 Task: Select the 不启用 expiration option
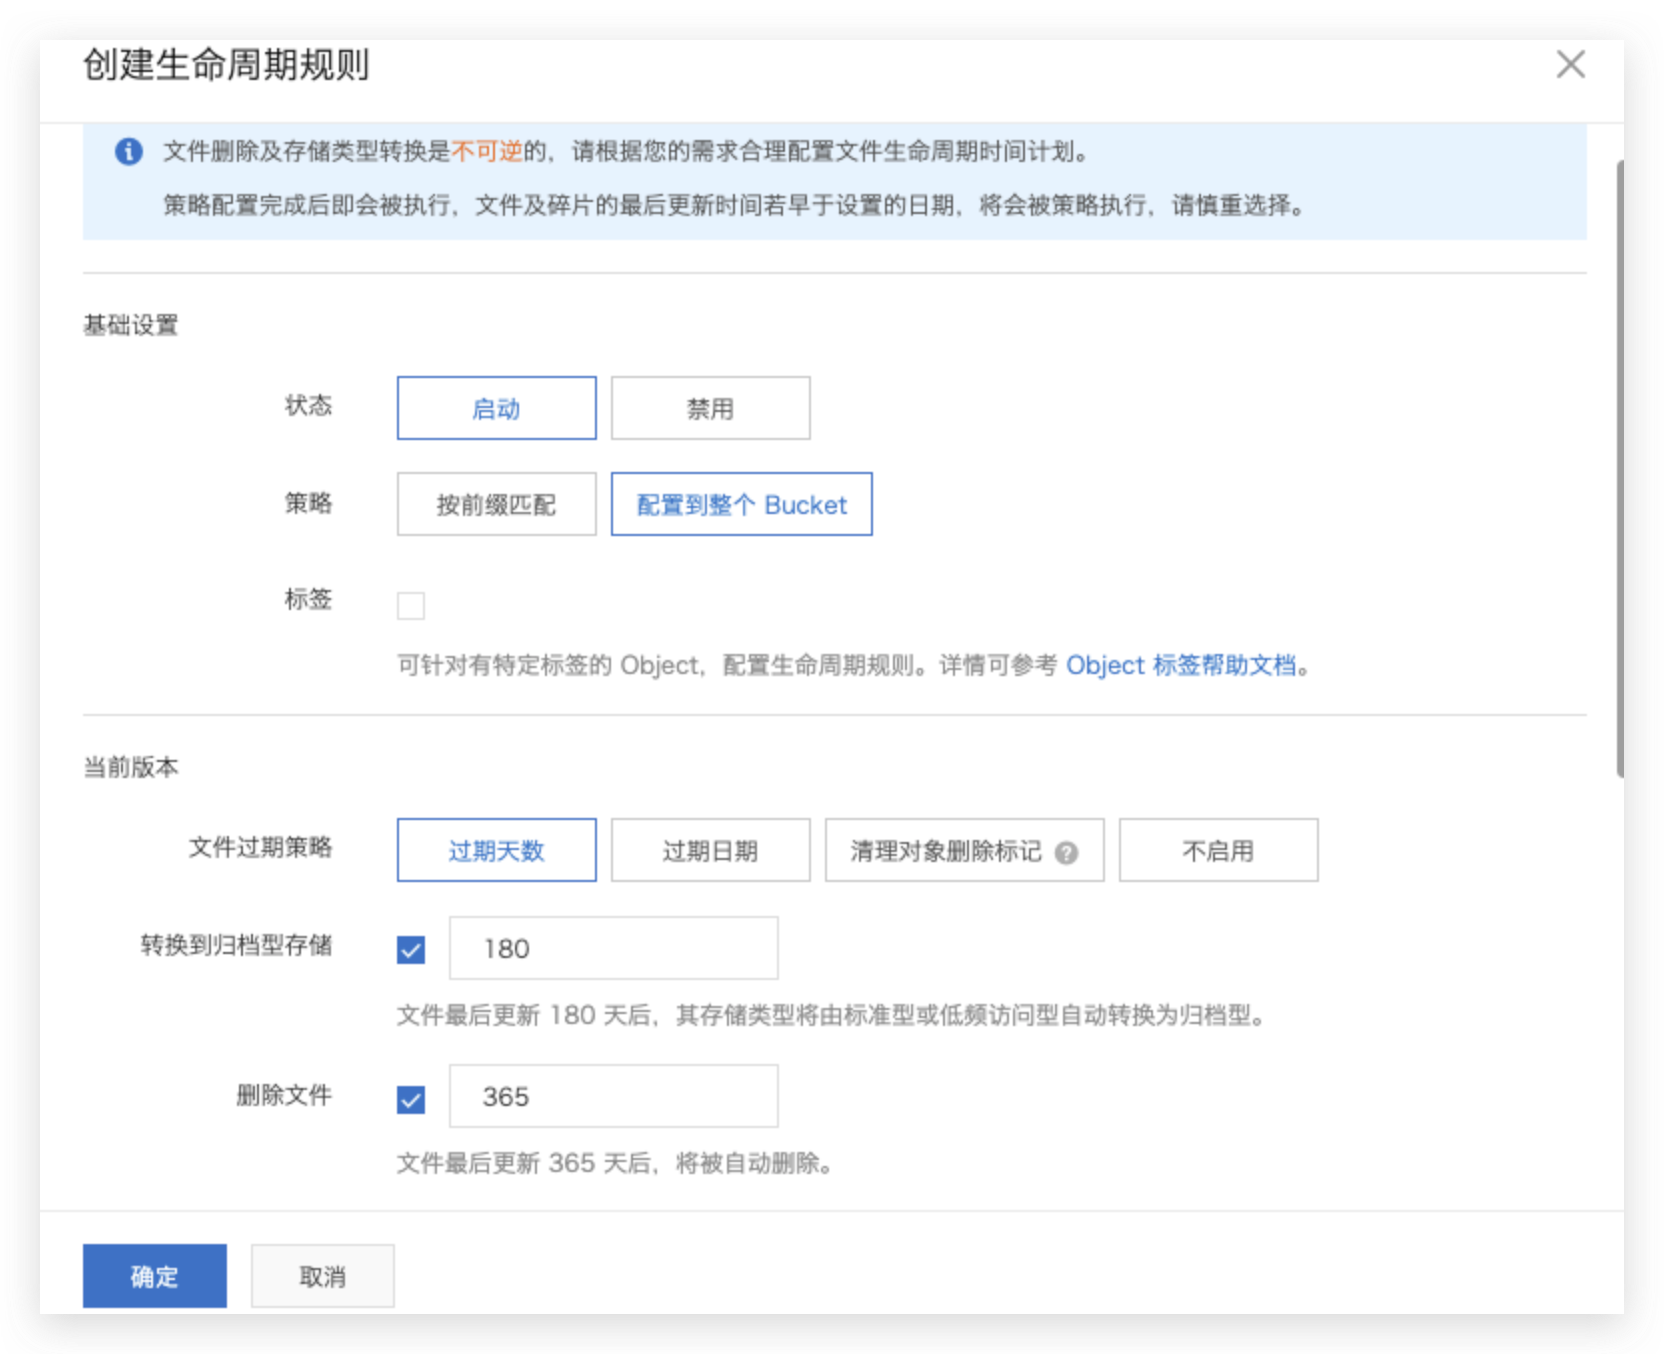[1218, 850]
